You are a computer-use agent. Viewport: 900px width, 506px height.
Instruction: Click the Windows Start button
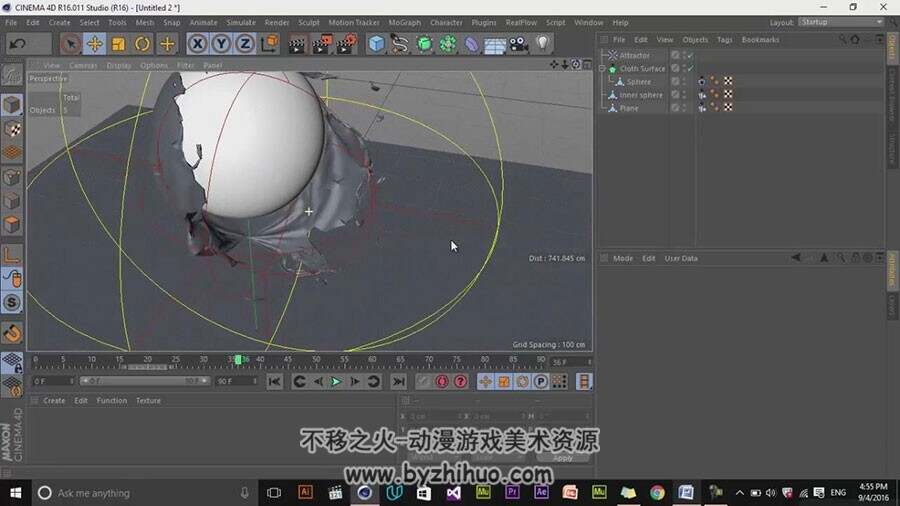[x=15, y=493]
